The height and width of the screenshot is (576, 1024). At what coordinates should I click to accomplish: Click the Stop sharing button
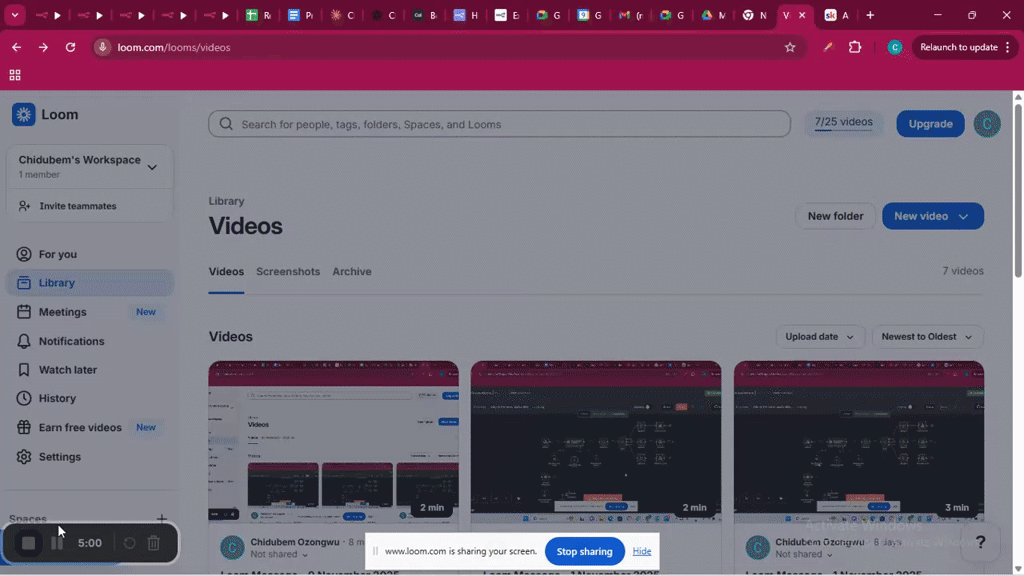[x=584, y=551]
